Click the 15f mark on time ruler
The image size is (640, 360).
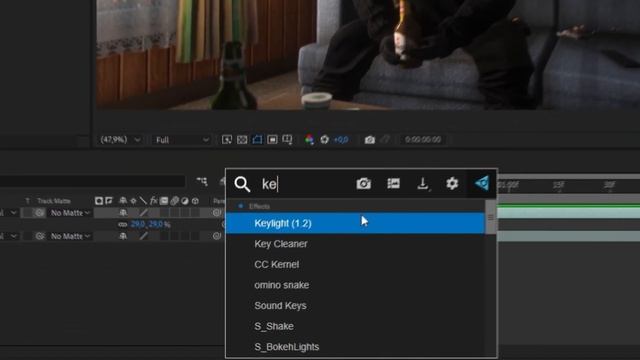[558, 185]
